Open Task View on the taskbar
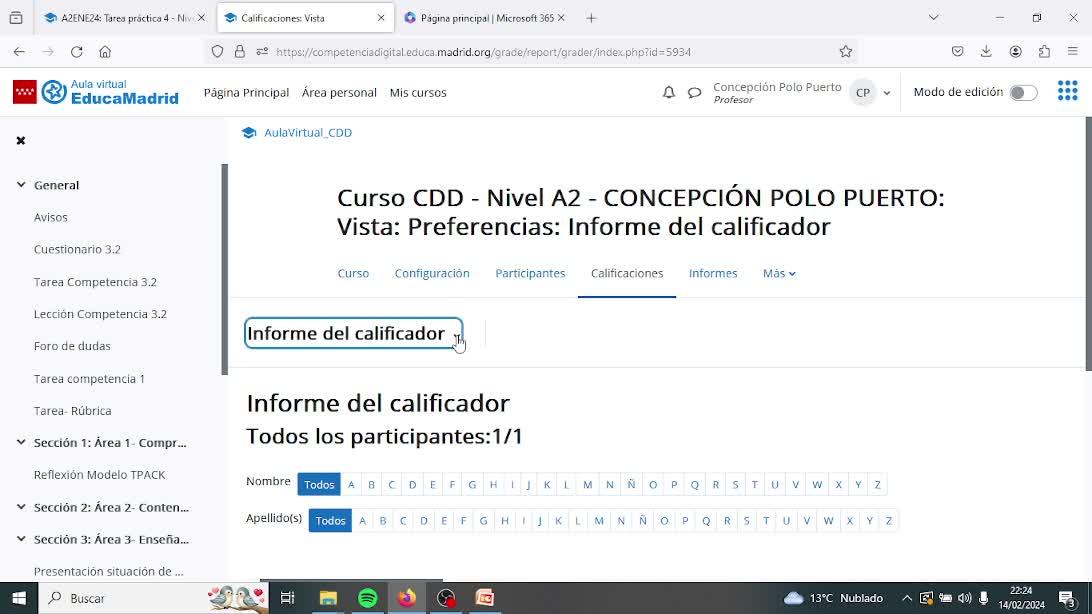Viewport: 1092px width, 614px height. (287, 598)
